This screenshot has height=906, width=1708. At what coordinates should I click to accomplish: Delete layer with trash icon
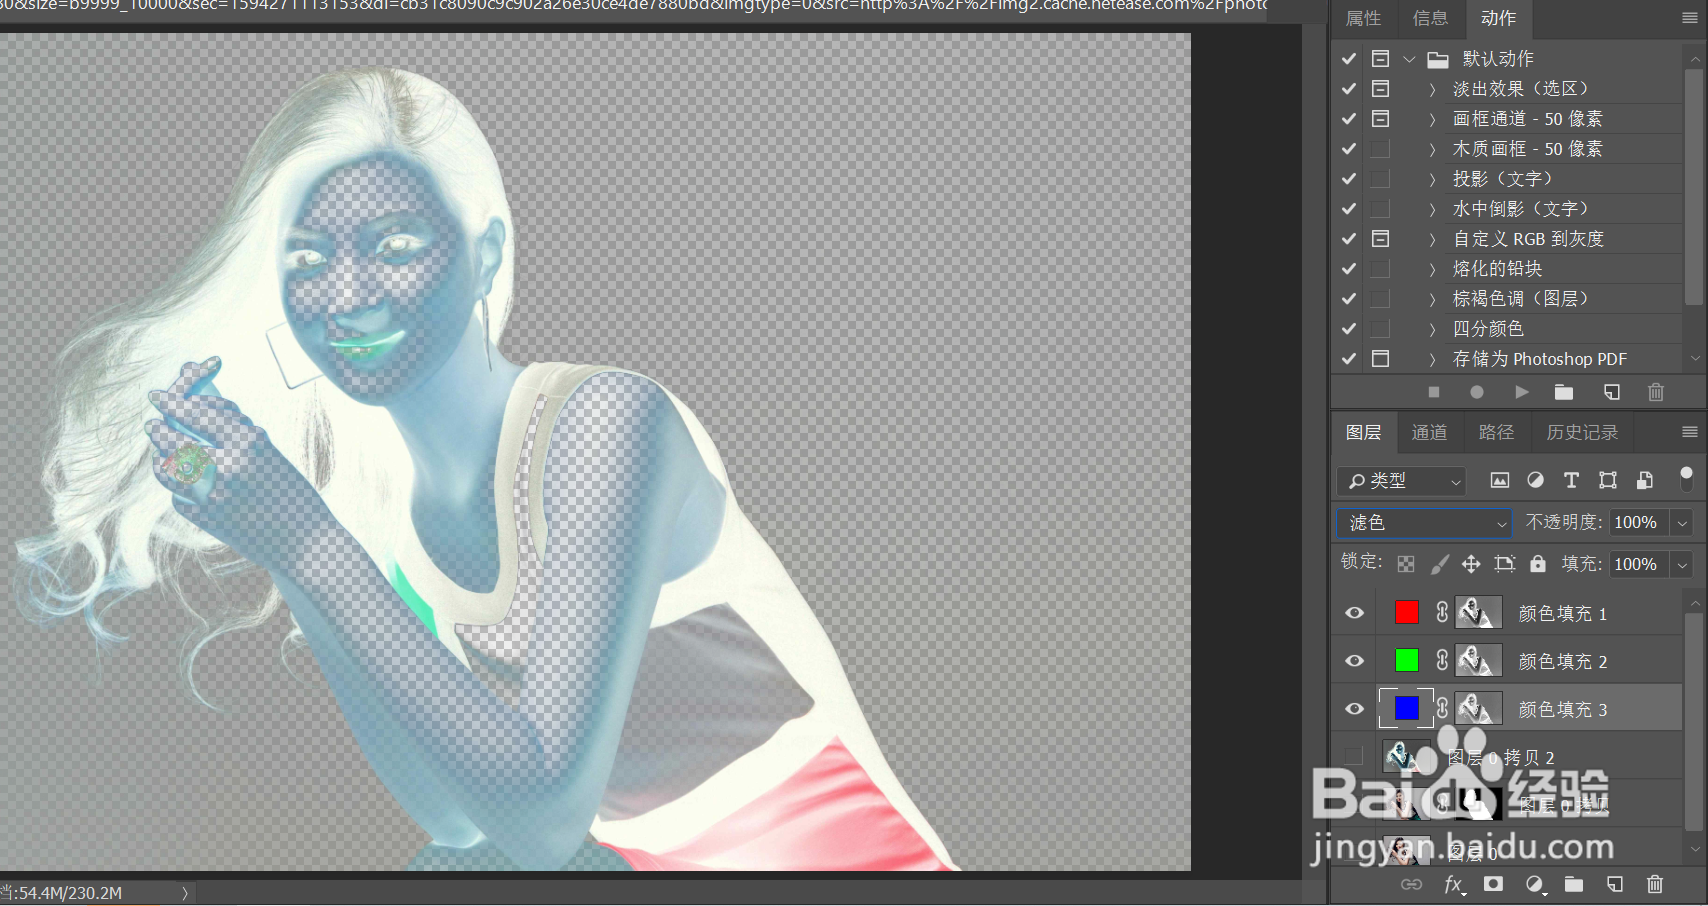[1655, 884]
